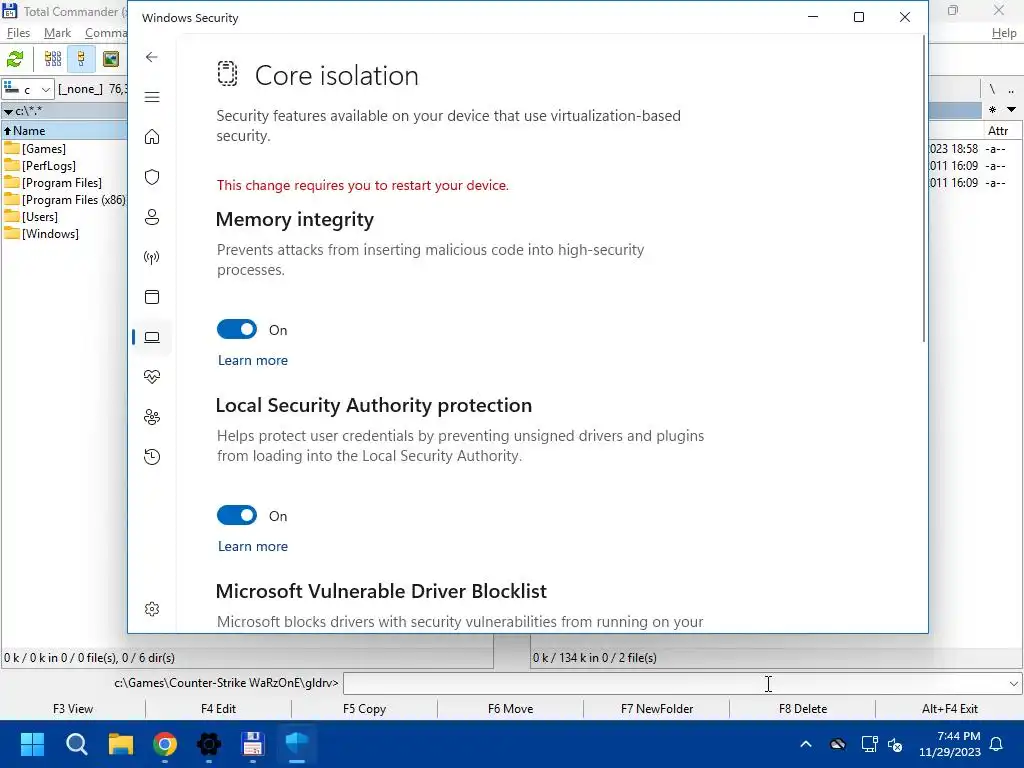Screen dimensions: 1024x768
Task: Click the Windows Security vertical scrollbar thumb
Action: tap(923, 189)
